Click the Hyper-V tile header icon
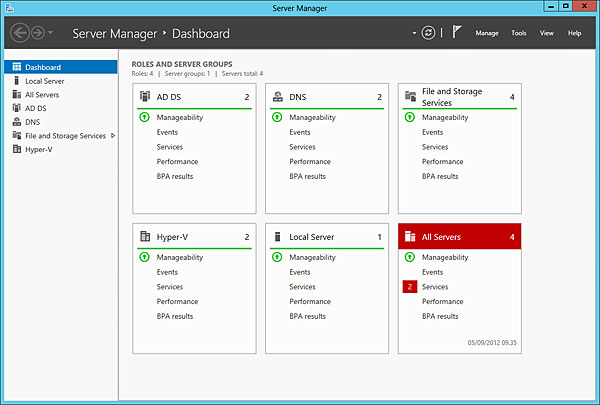 click(145, 236)
